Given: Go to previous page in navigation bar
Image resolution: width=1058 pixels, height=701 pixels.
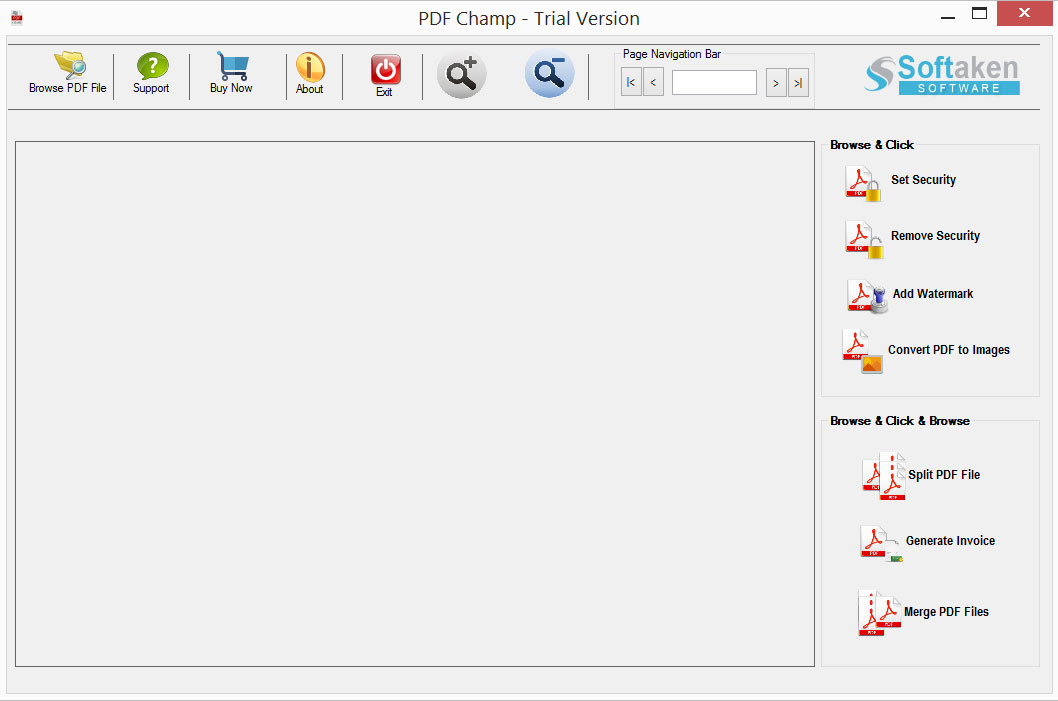Looking at the screenshot, I should (653, 82).
